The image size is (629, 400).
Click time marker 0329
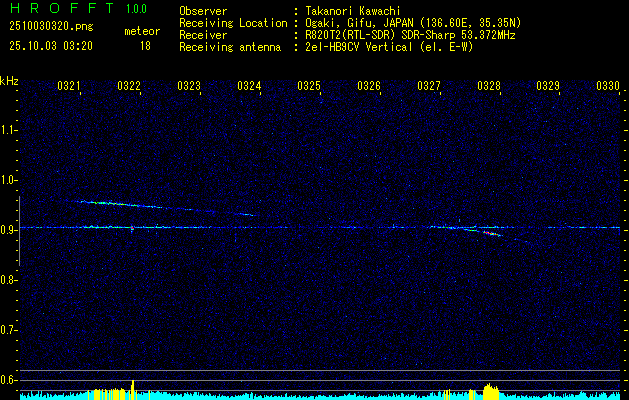(x=548, y=86)
